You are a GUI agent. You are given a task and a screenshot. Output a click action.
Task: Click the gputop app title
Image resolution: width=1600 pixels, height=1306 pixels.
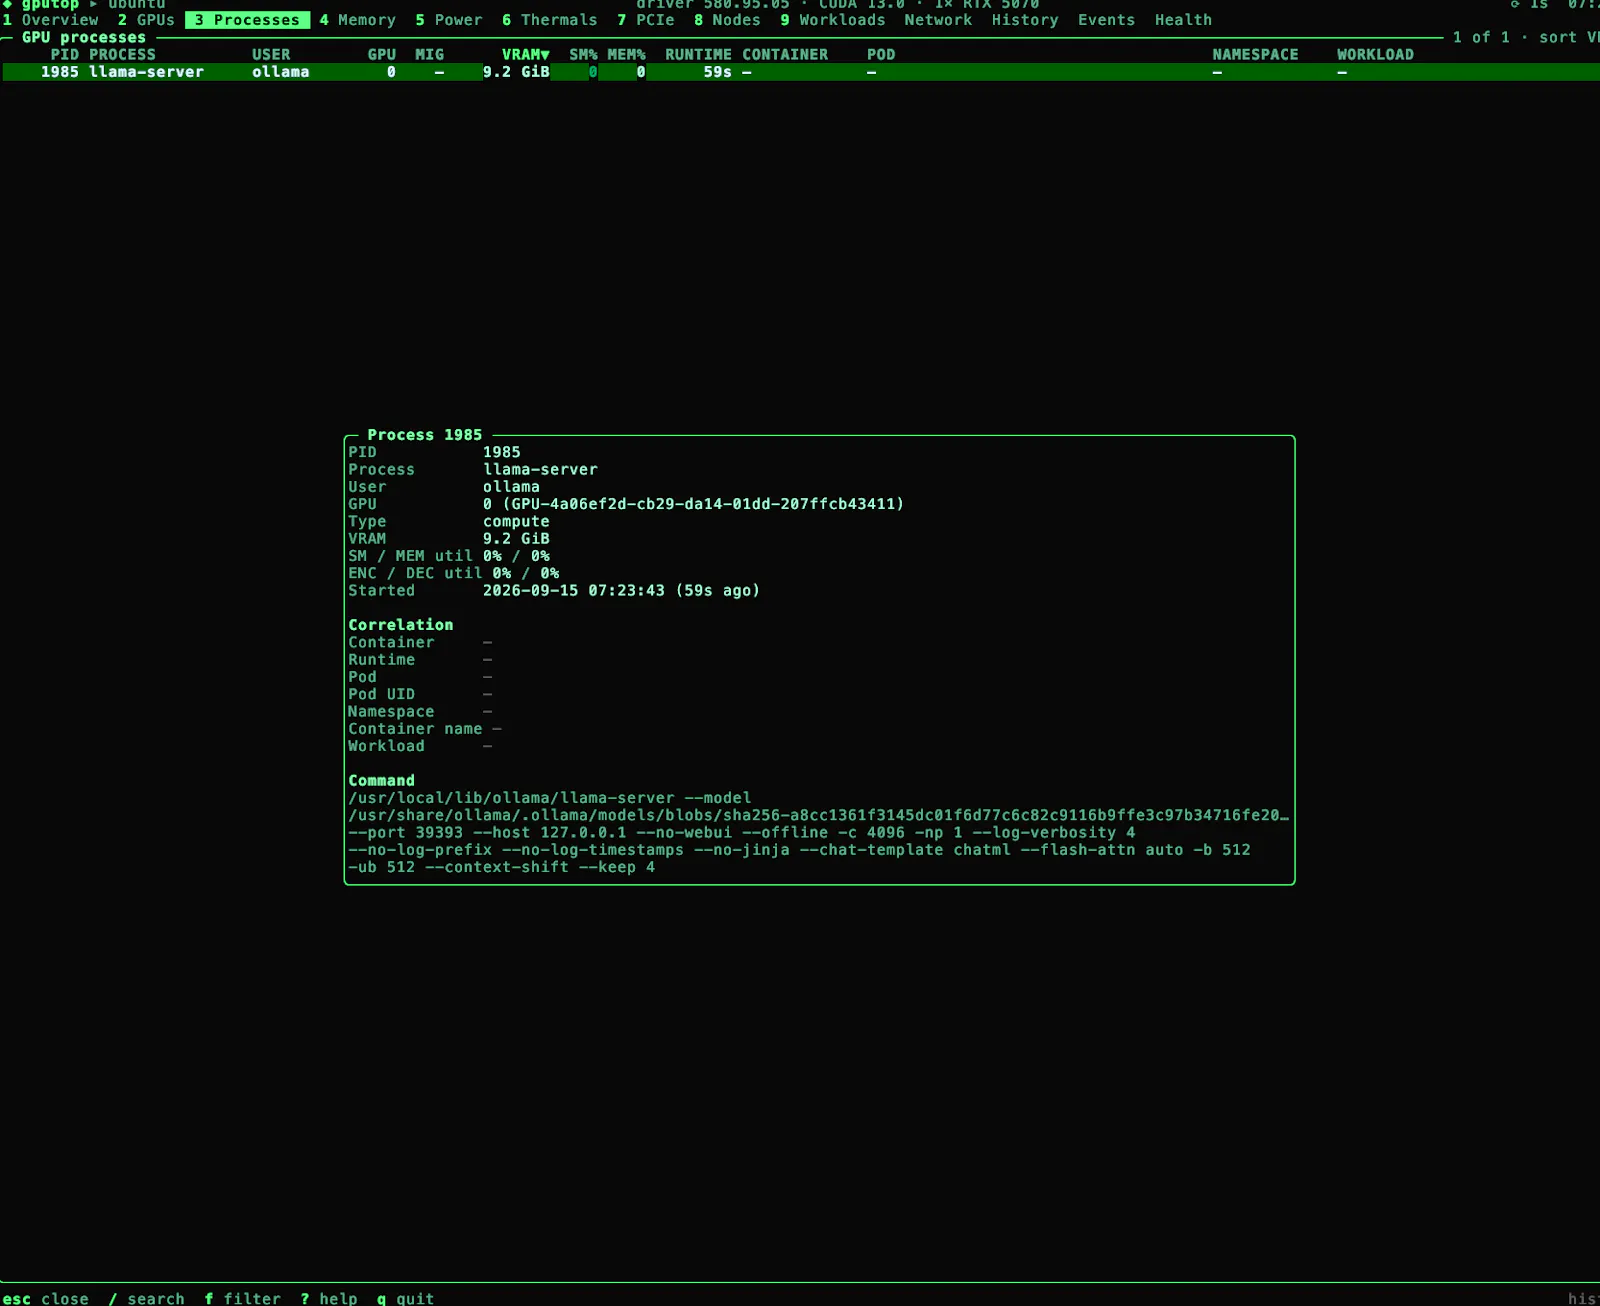(50, 5)
